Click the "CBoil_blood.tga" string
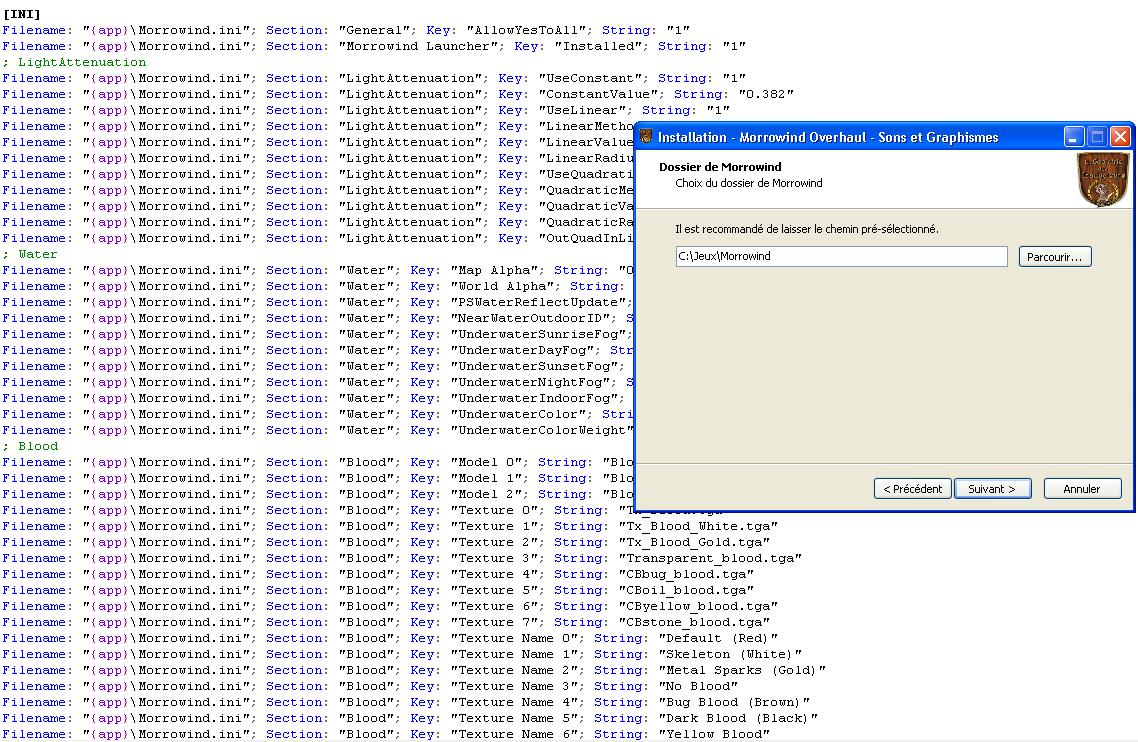 pos(686,590)
